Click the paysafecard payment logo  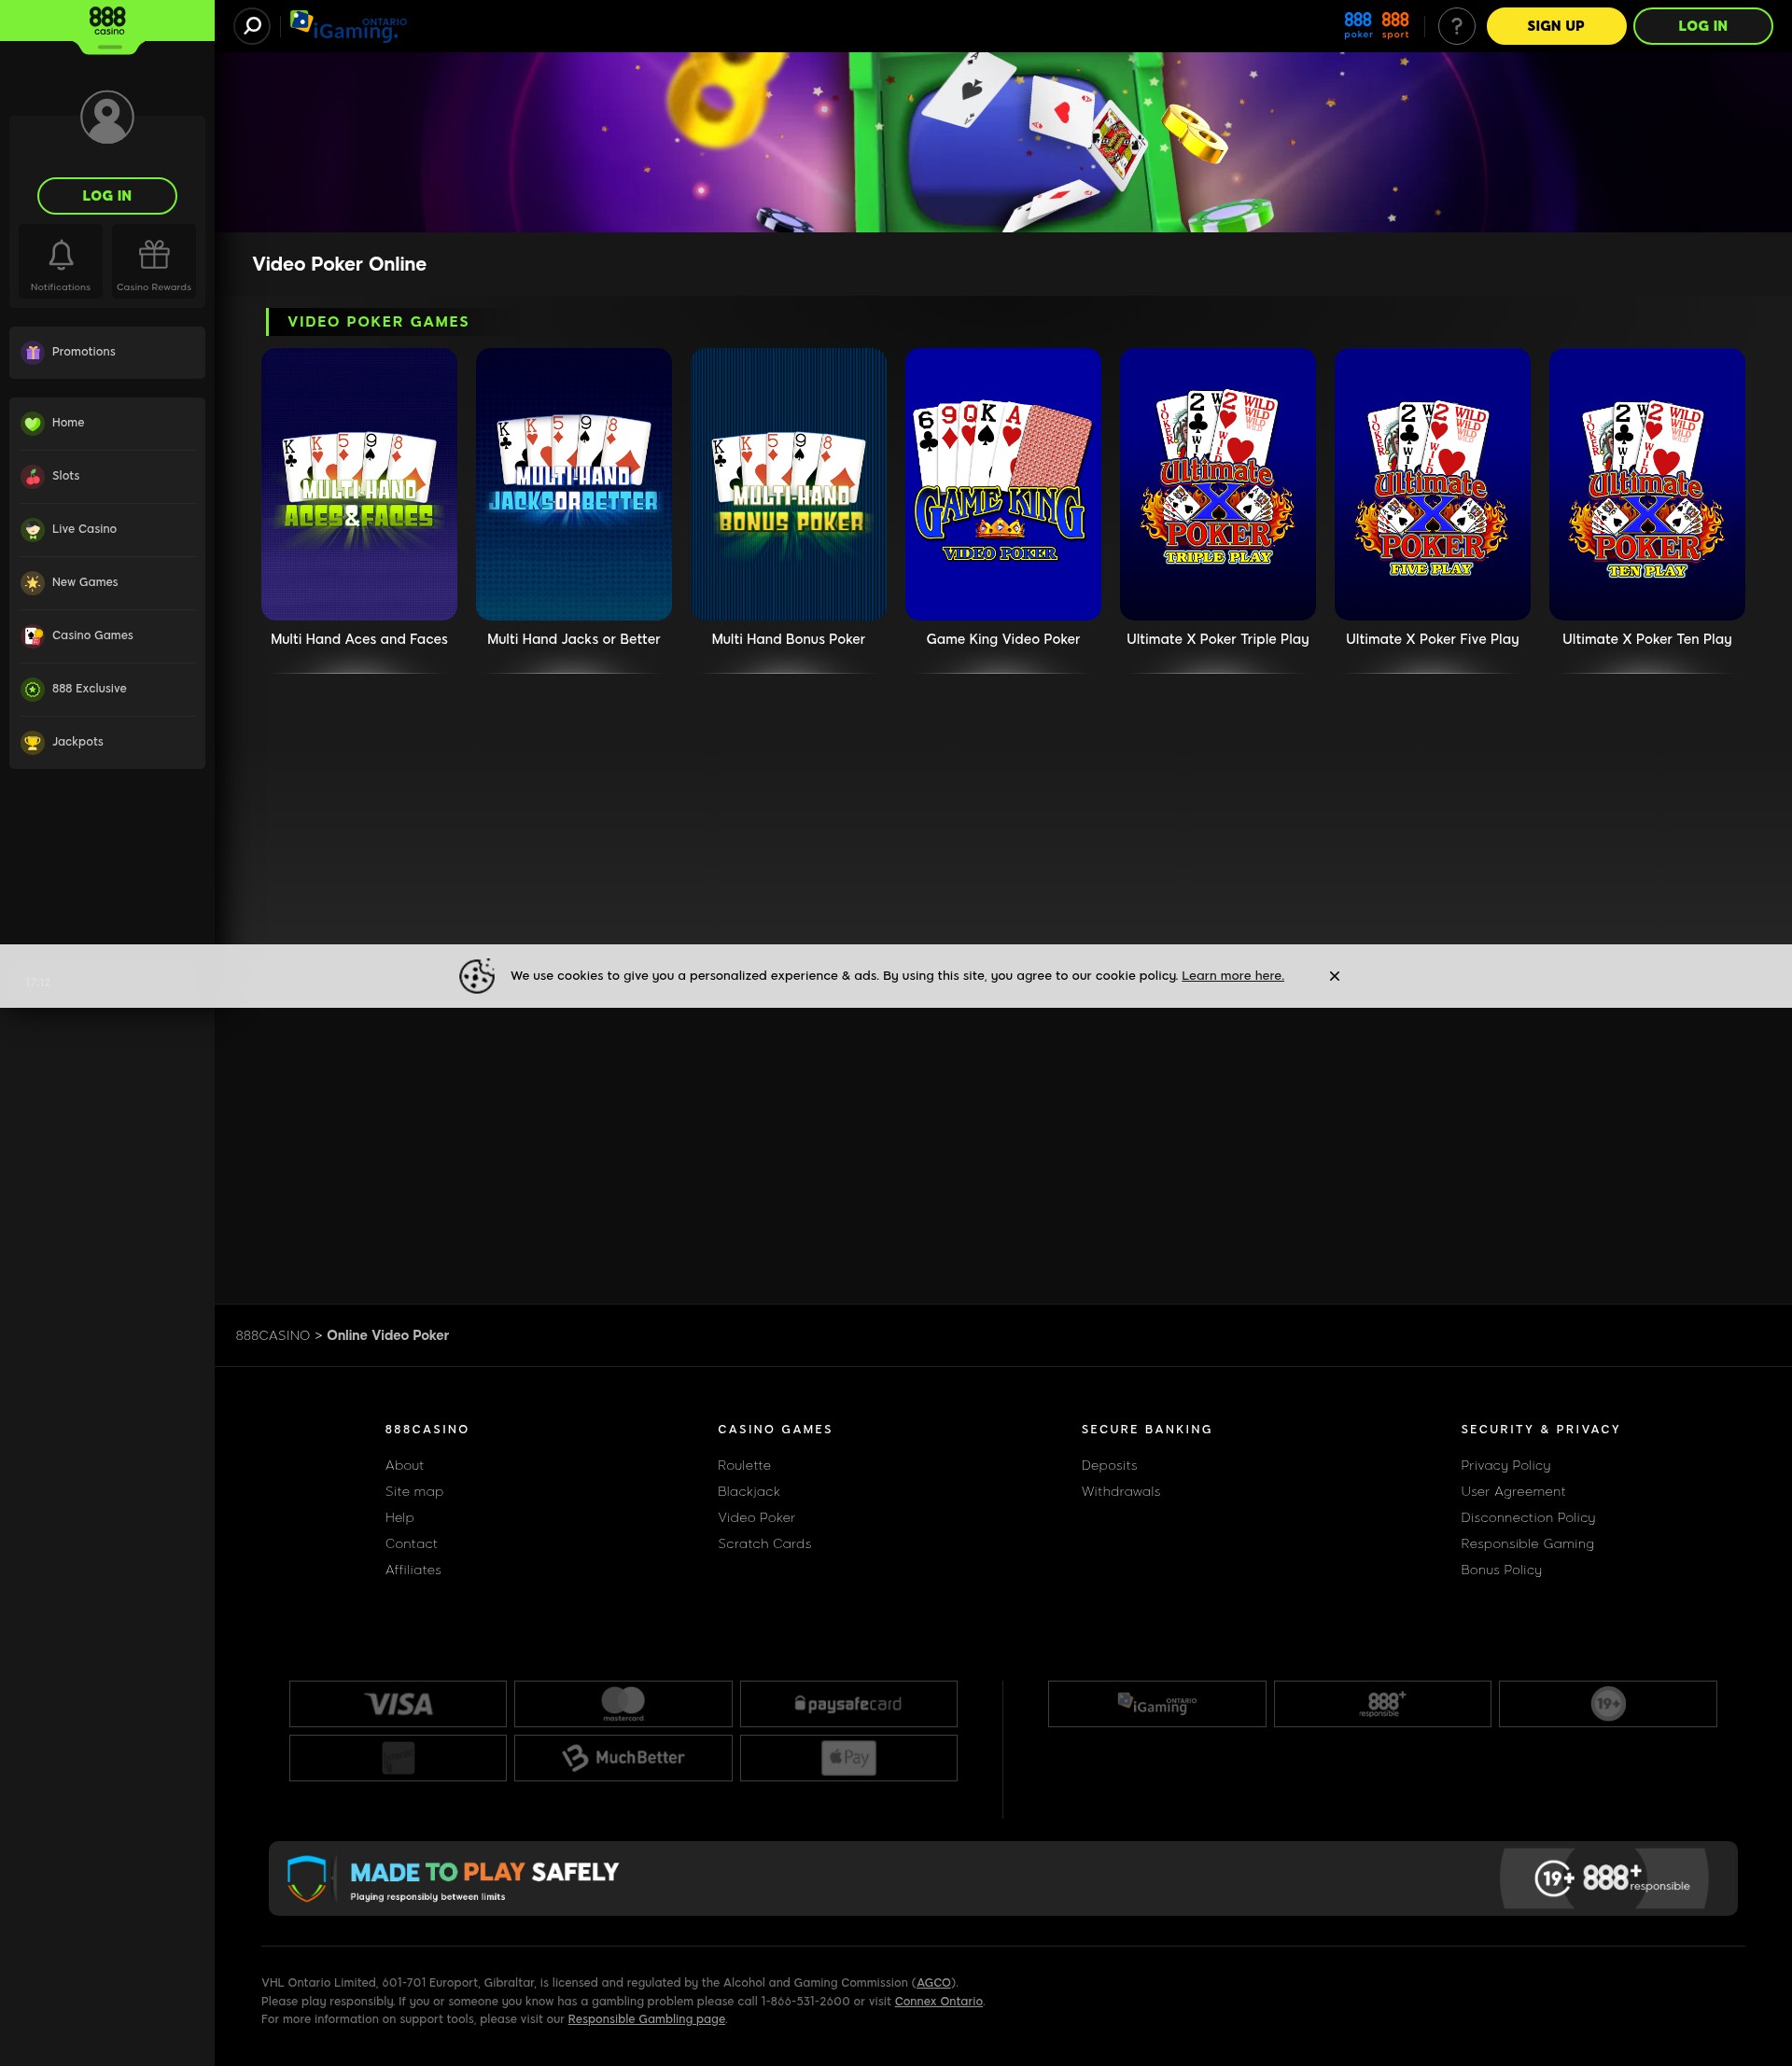848,1704
